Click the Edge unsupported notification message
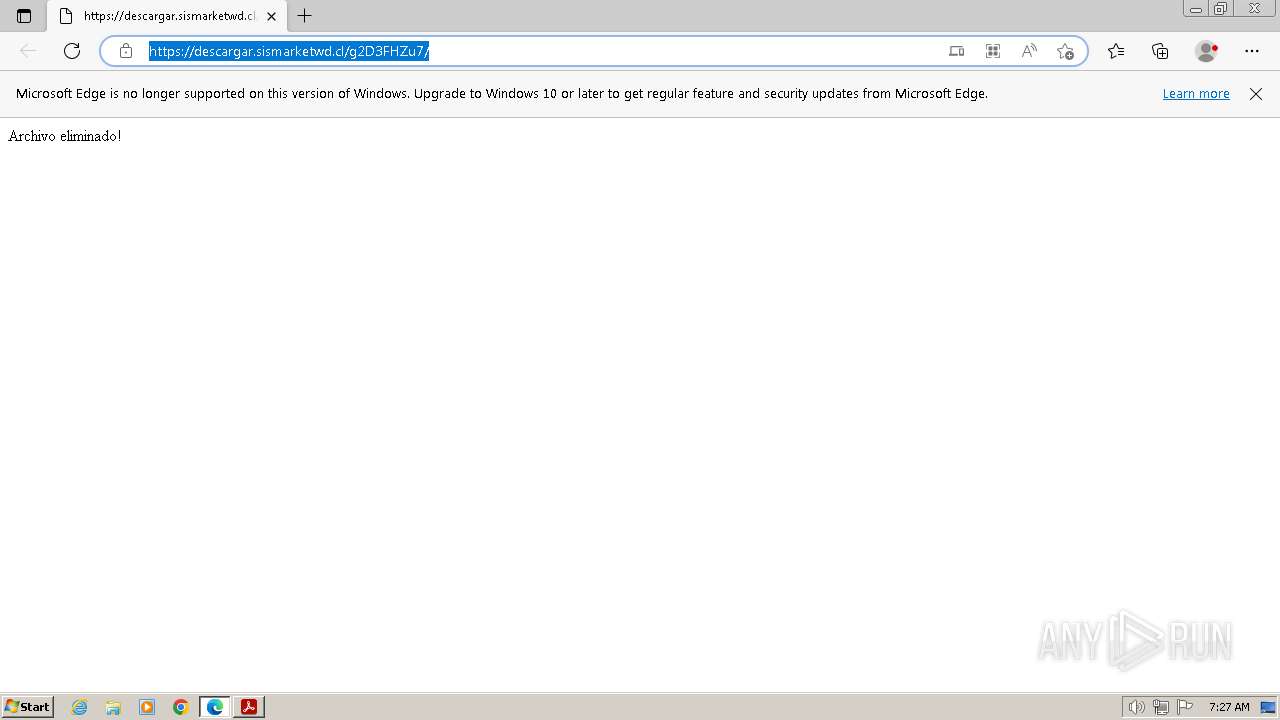The height and width of the screenshot is (720, 1280). [502, 94]
